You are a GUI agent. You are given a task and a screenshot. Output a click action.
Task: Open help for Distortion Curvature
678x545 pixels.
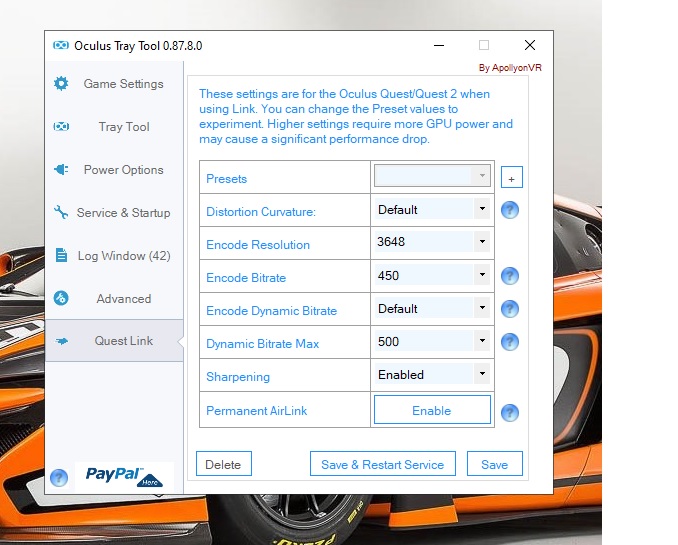click(x=510, y=210)
